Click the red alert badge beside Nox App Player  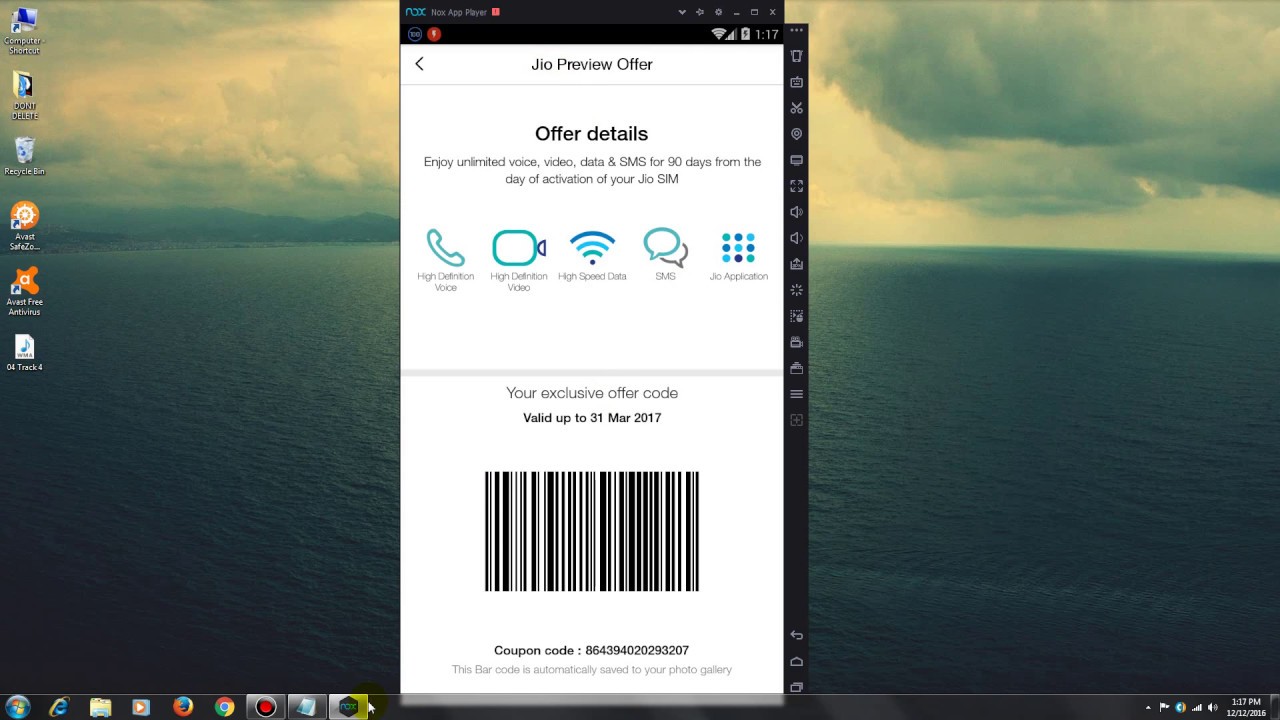click(496, 12)
